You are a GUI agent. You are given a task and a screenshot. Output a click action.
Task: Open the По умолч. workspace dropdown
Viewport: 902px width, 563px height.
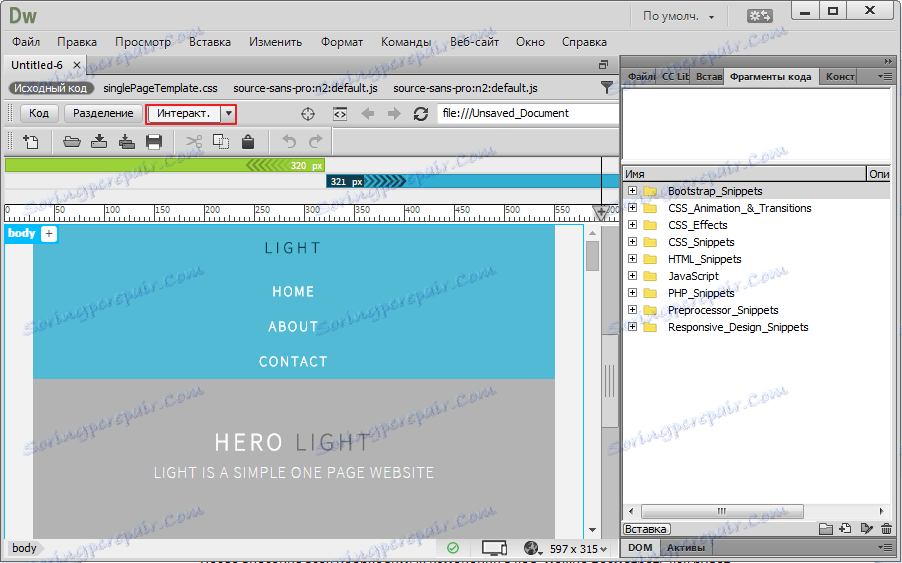(679, 16)
